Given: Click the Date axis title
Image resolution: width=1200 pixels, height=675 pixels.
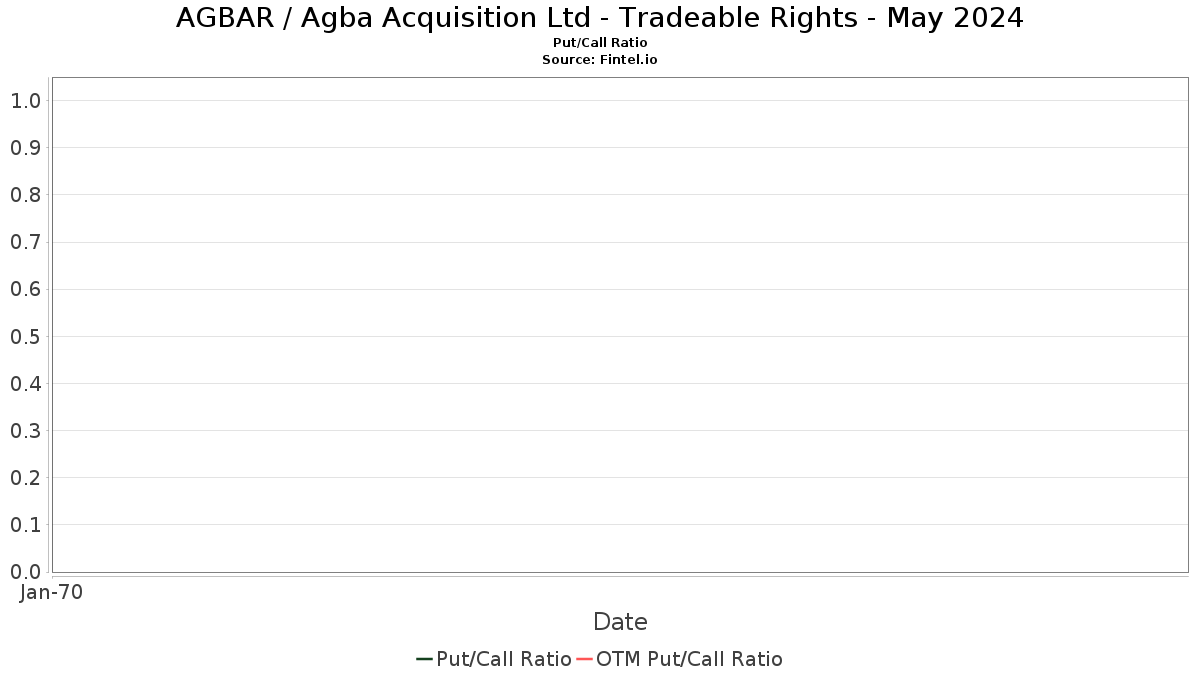Looking at the screenshot, I should (x=620, y=622).
